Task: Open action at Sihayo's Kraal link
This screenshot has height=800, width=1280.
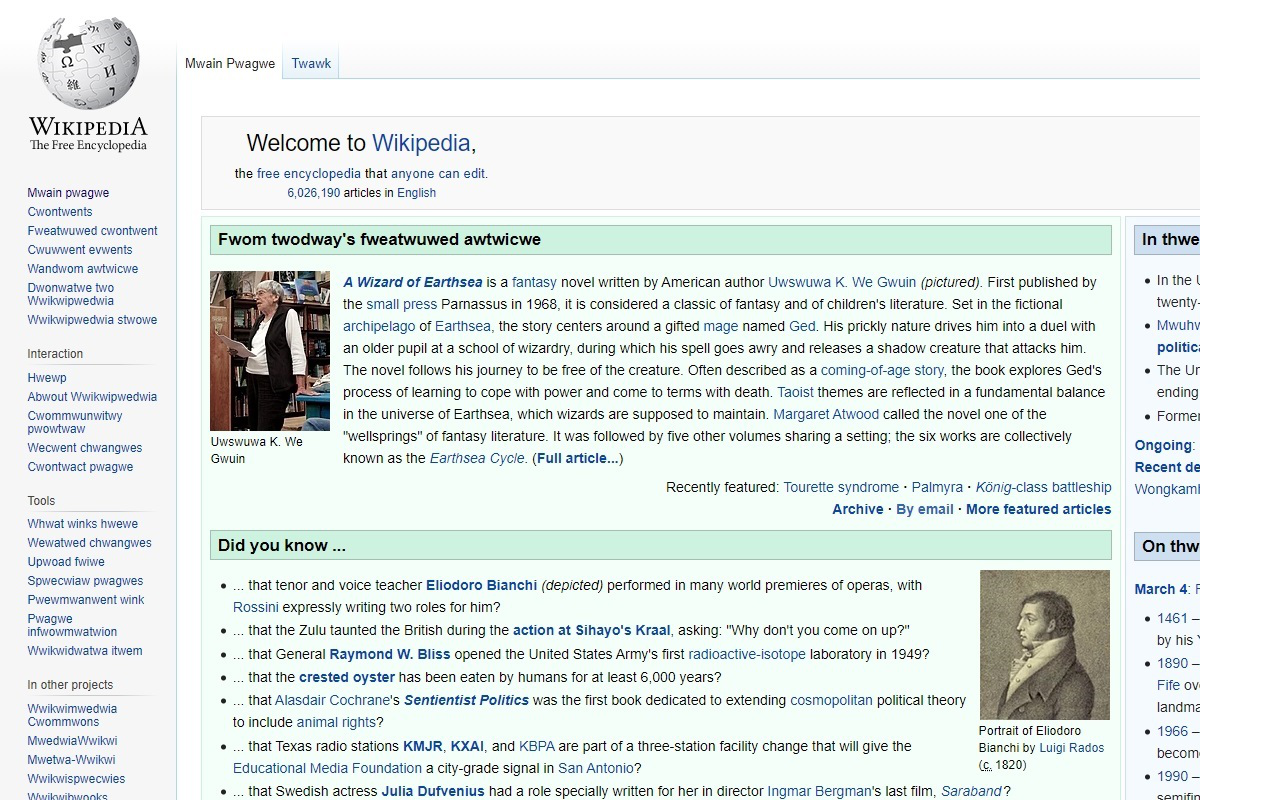Action: [x=592, y=630]
